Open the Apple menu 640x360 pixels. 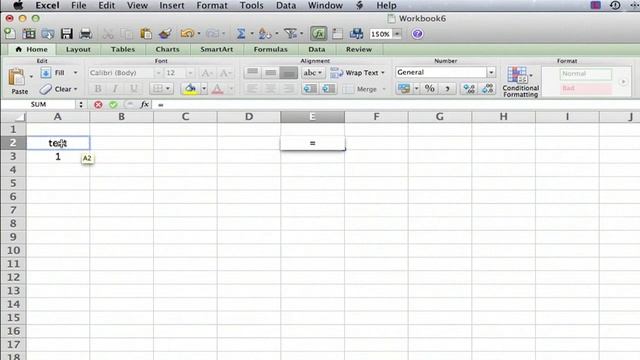[x=18, y=5]
